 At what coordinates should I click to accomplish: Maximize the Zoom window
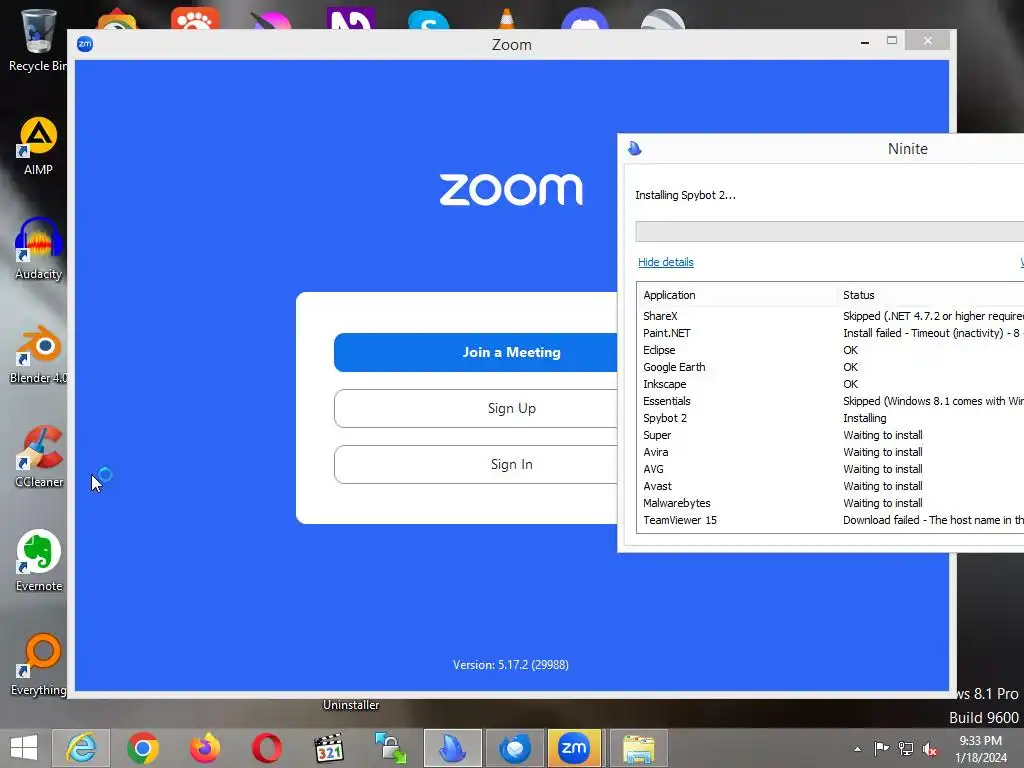891,41
